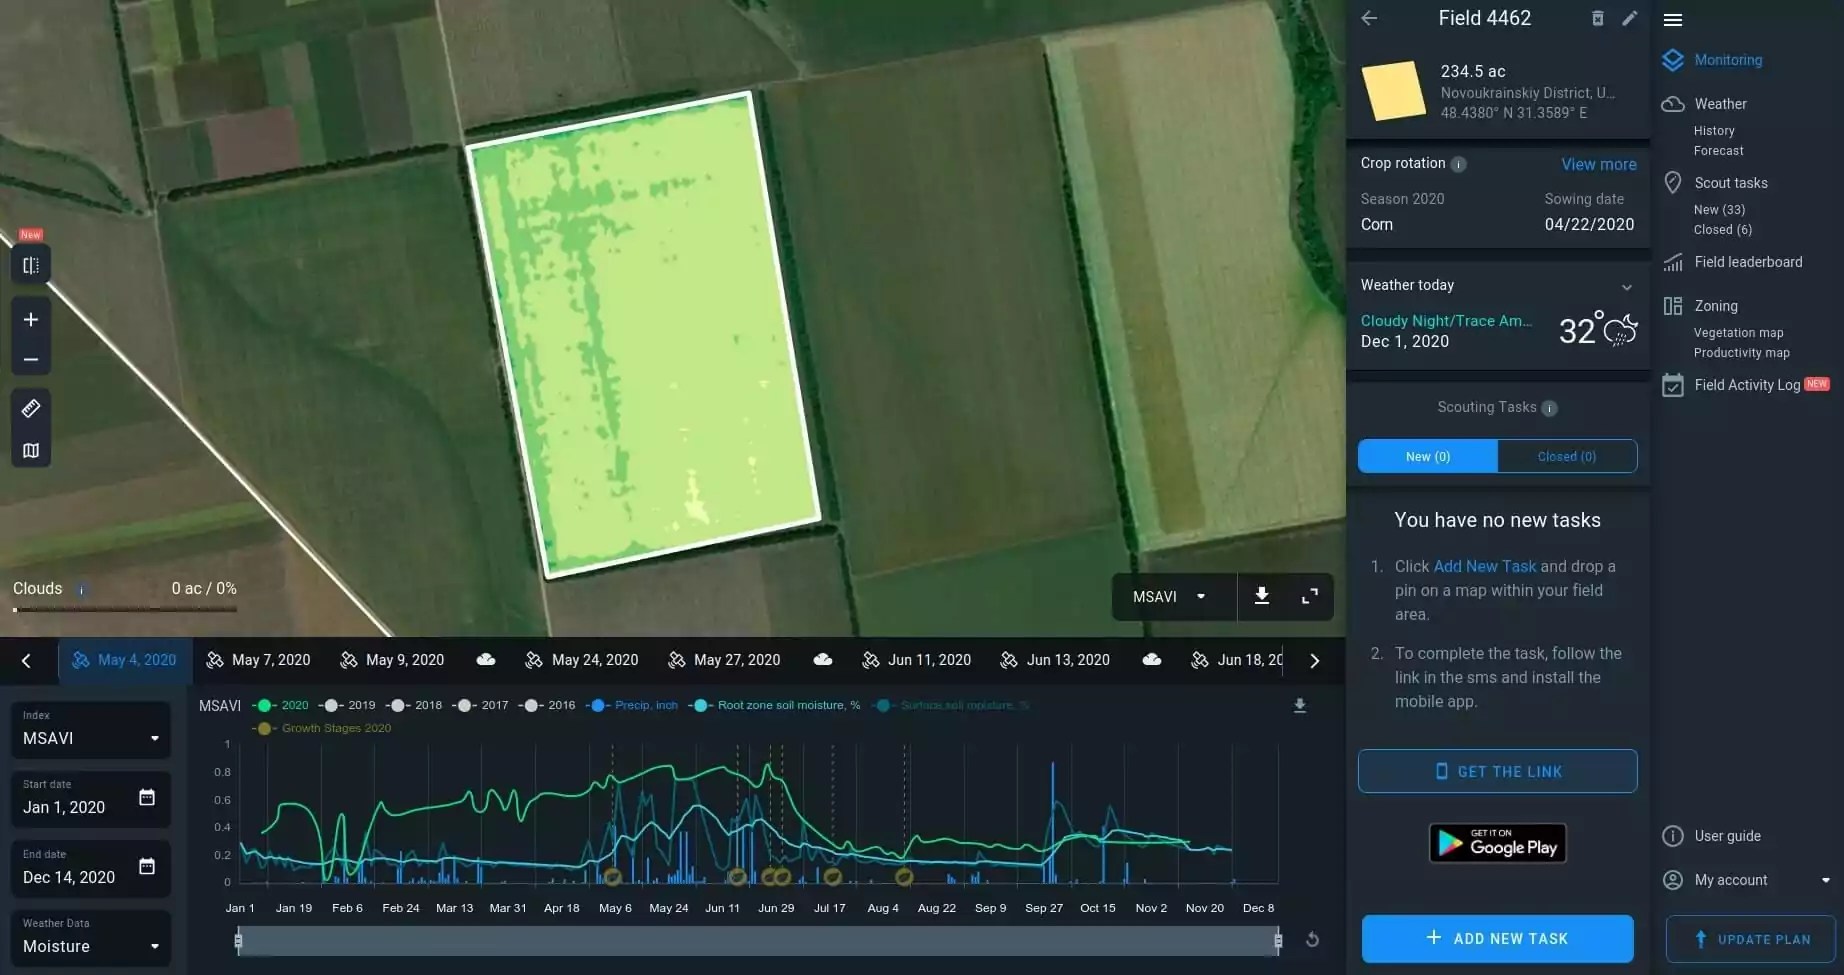The width and height of the screenshot is (1844, 975).
Task: Collapse the Weather today panel chevron
Action: click(x=1628, y=286)
